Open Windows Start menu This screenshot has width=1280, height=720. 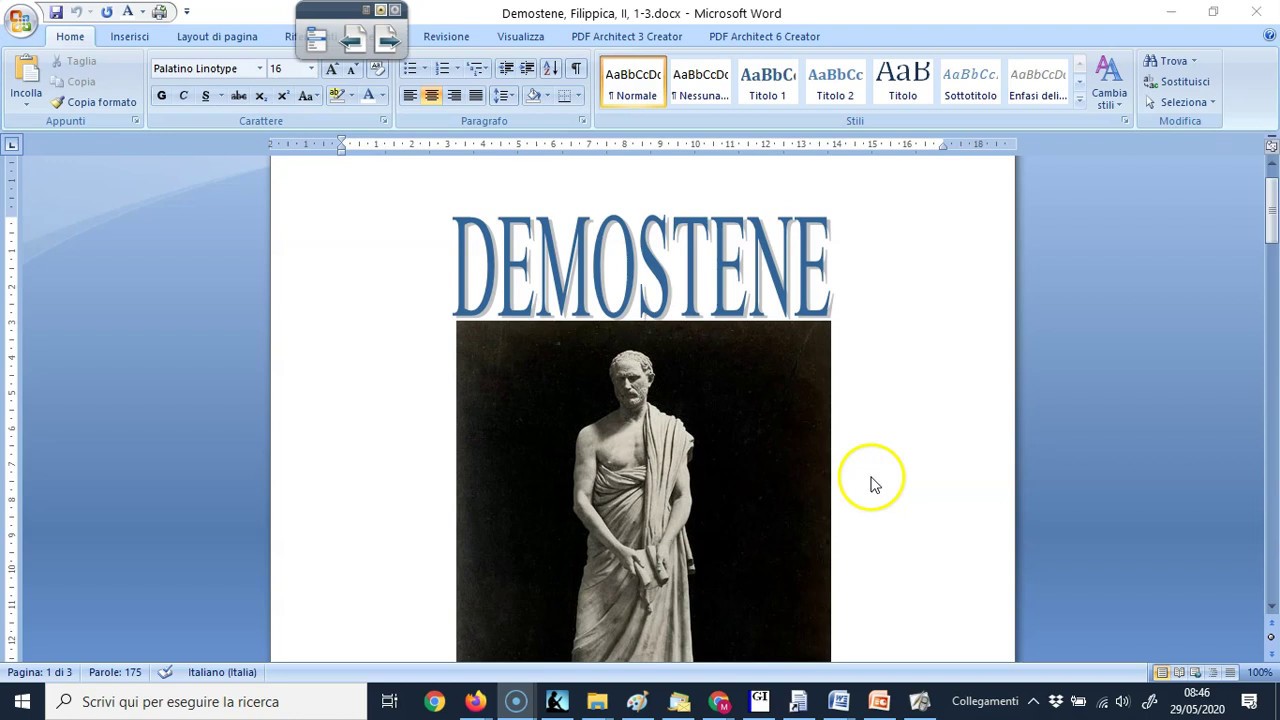click(22, 701)
